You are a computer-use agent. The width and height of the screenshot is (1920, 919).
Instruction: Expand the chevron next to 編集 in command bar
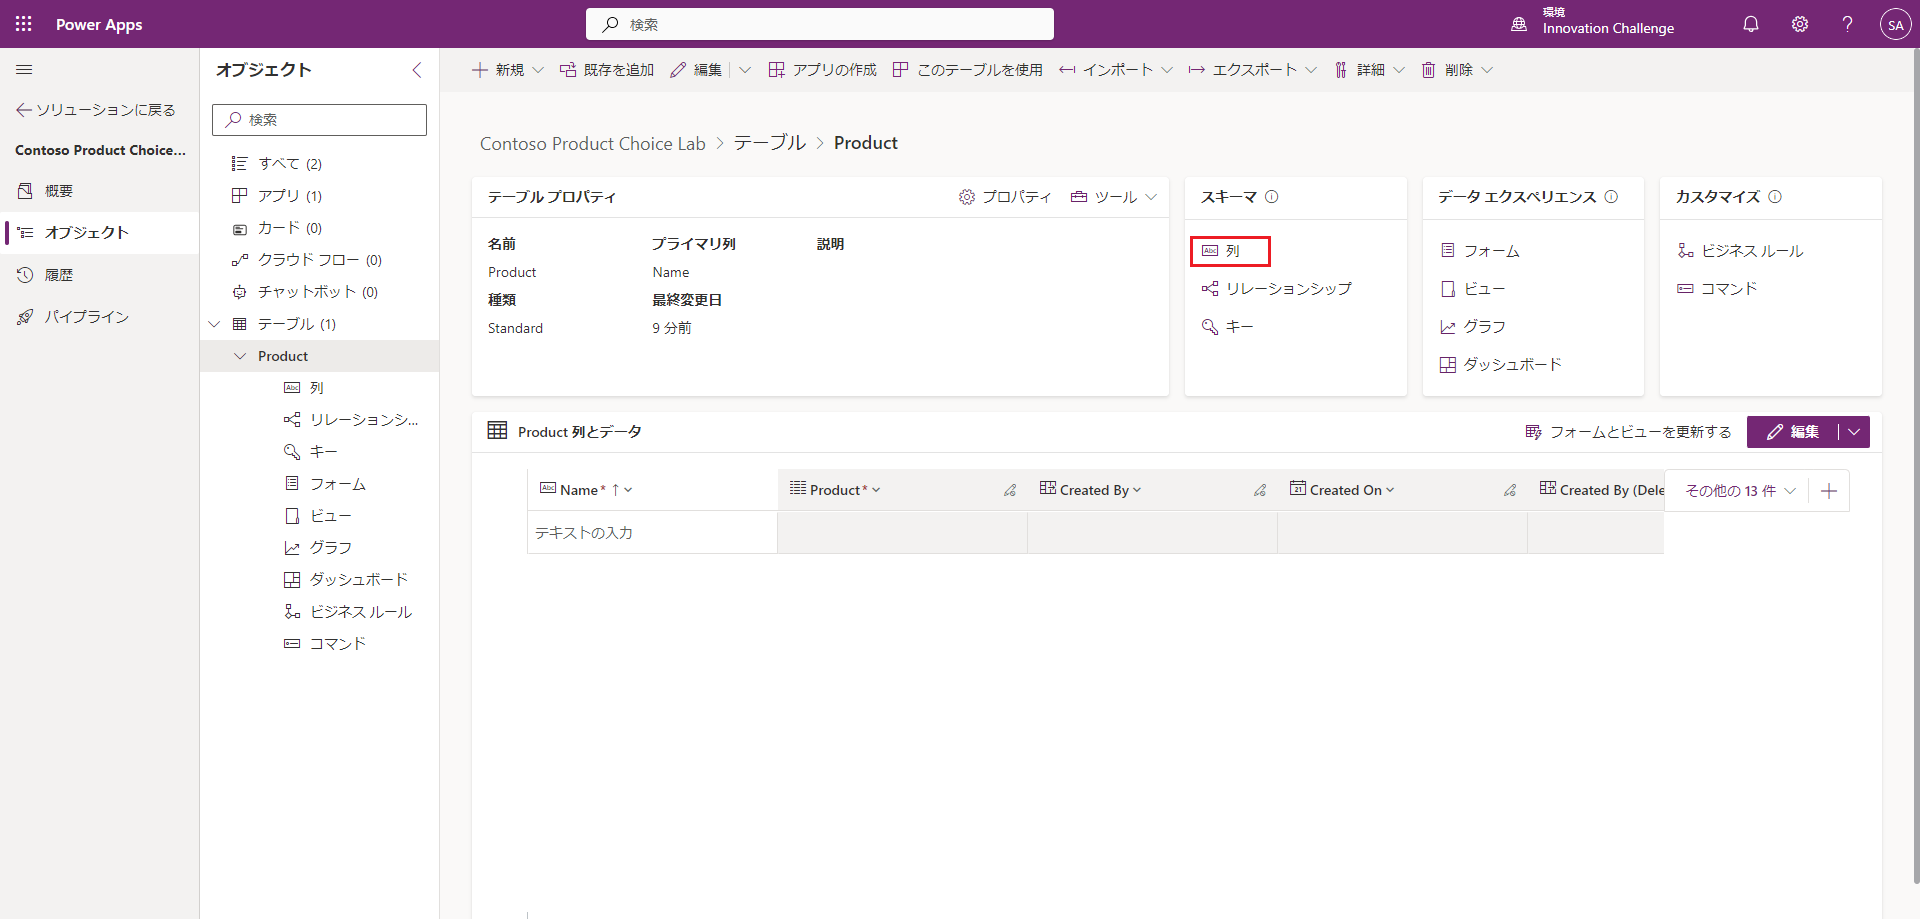(x=745, y=70)
